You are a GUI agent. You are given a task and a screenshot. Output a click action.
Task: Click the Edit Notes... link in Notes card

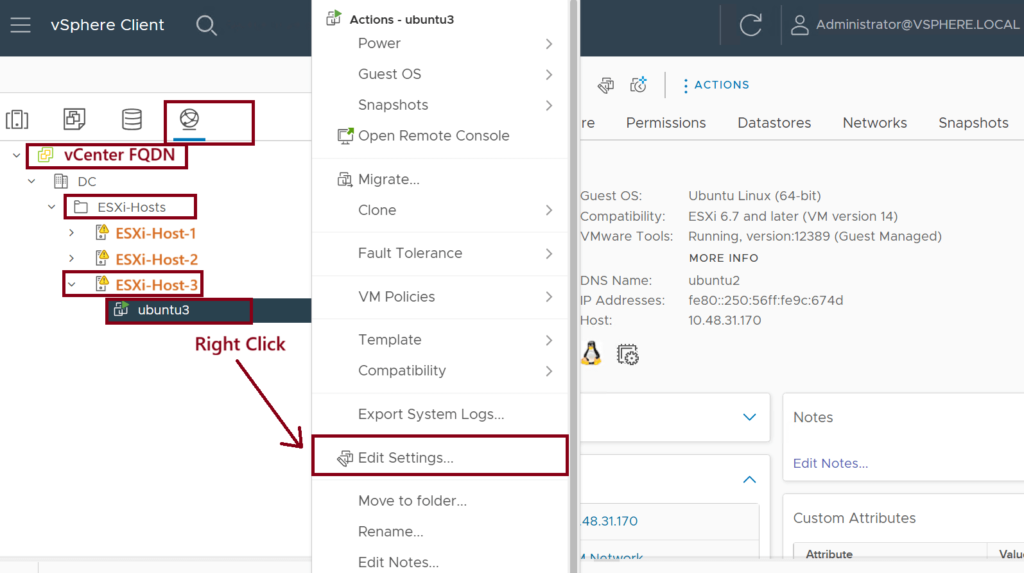(x=830, y=463)
